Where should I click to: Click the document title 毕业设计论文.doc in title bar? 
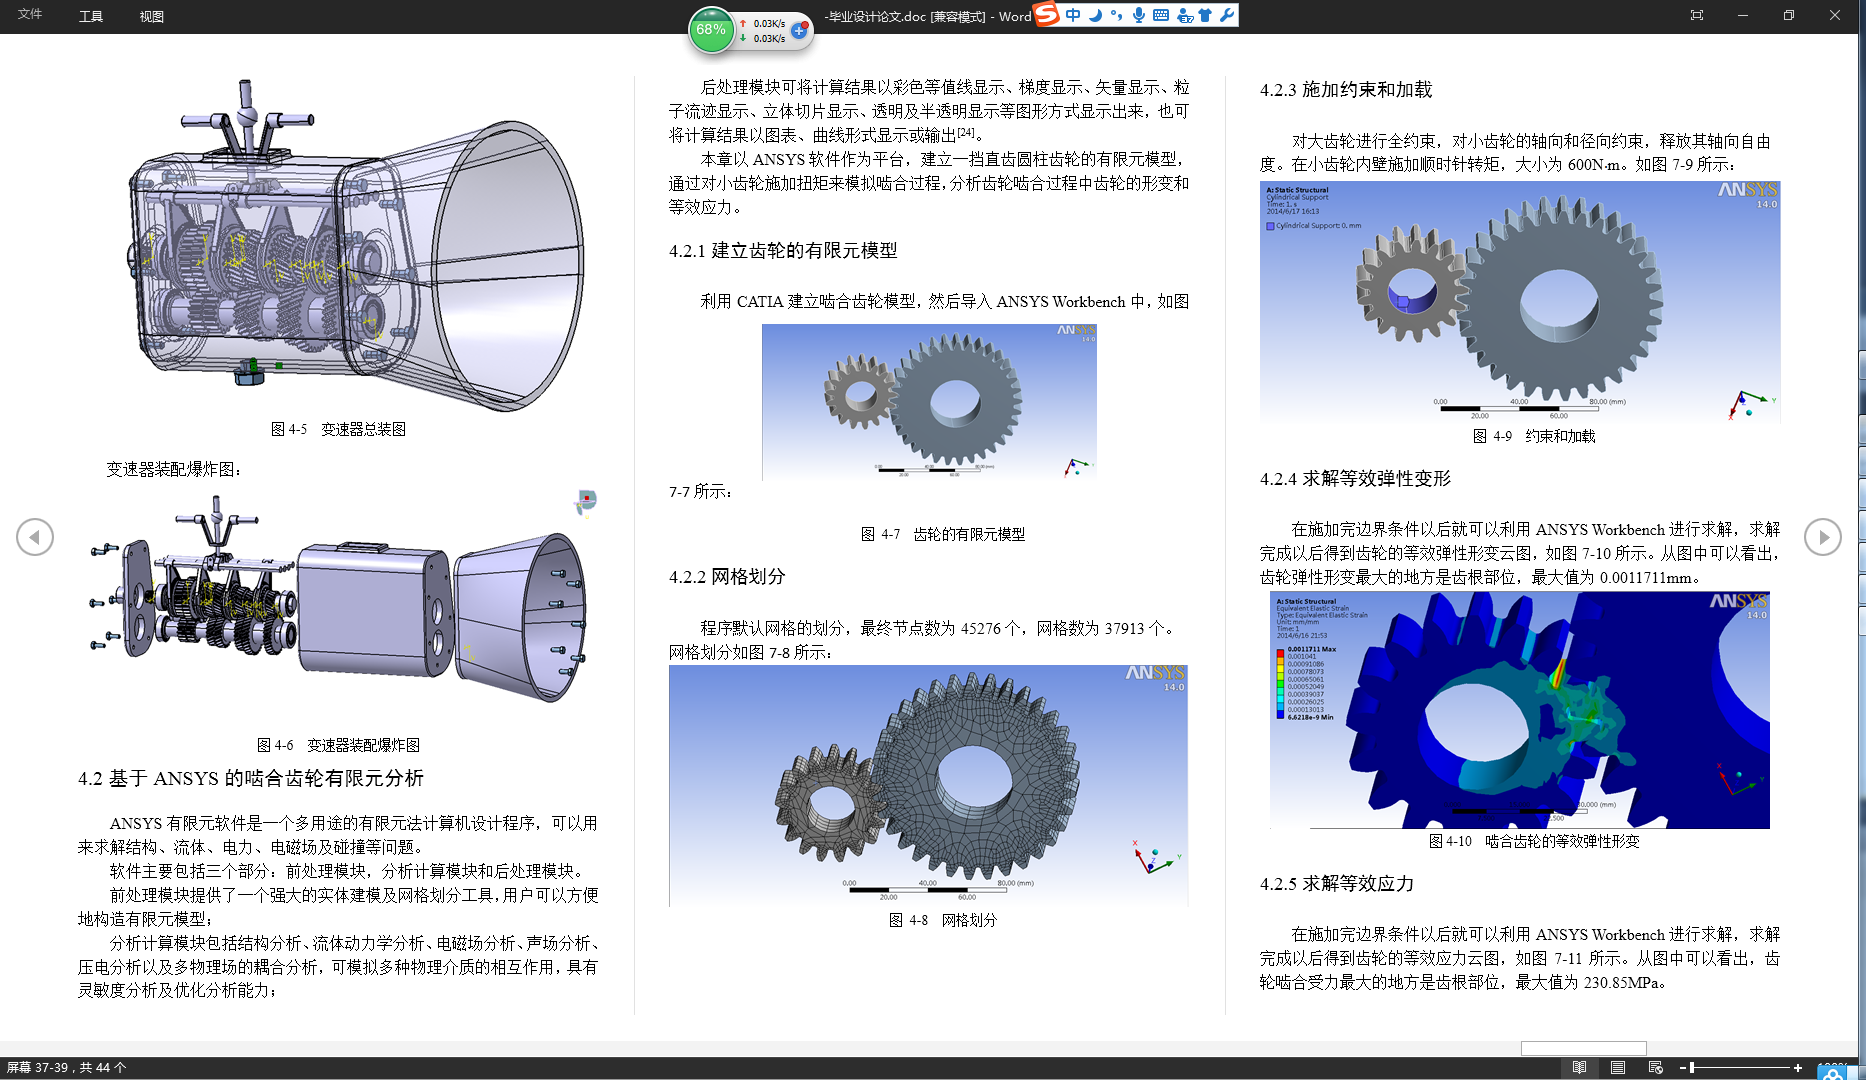[x=877, y=16]
